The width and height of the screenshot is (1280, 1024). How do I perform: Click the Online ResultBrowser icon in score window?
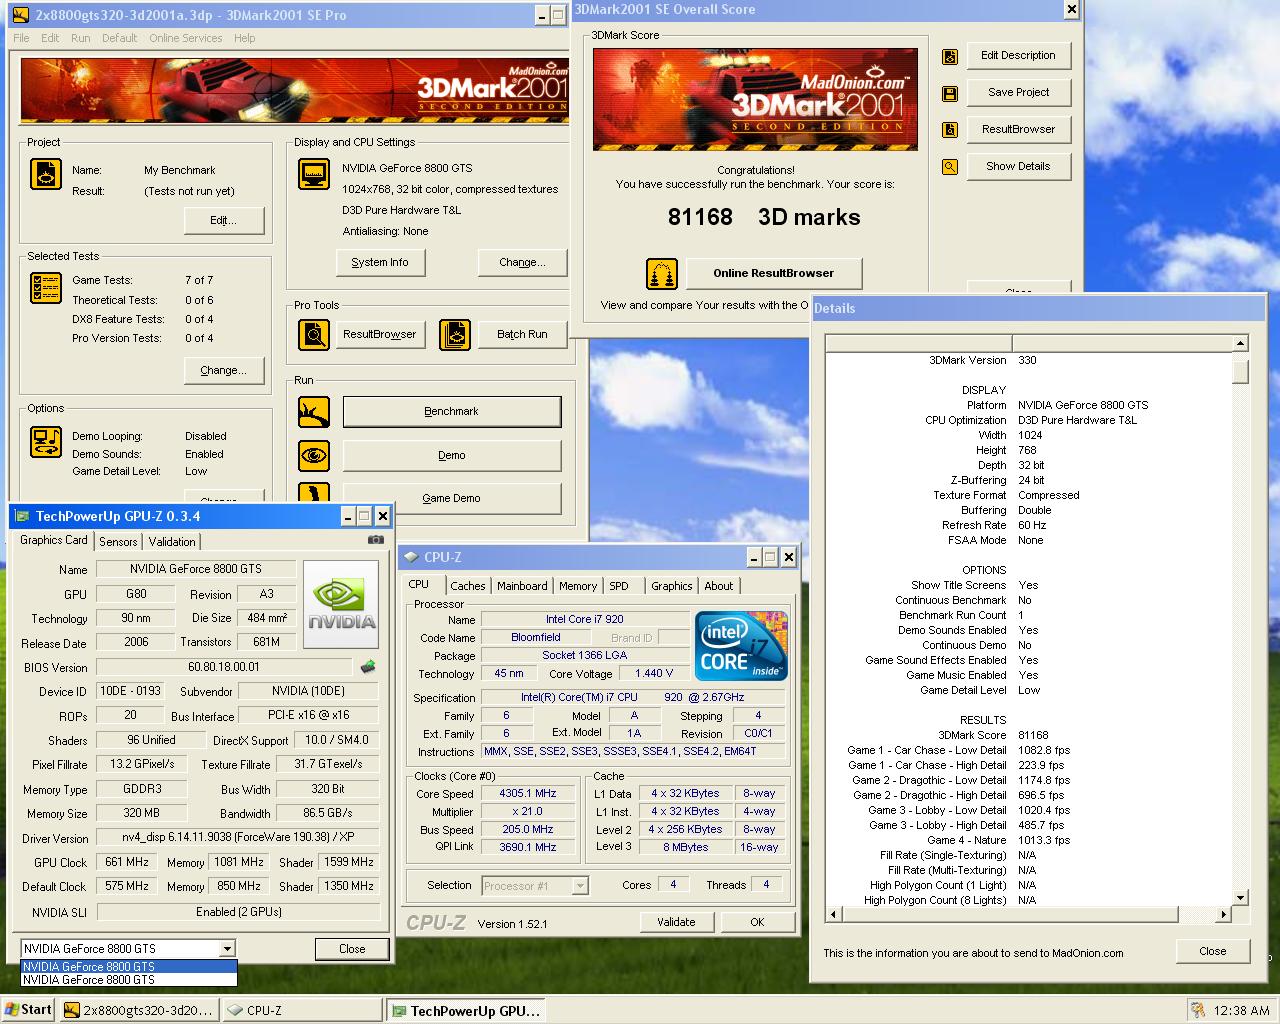point(662,273)
